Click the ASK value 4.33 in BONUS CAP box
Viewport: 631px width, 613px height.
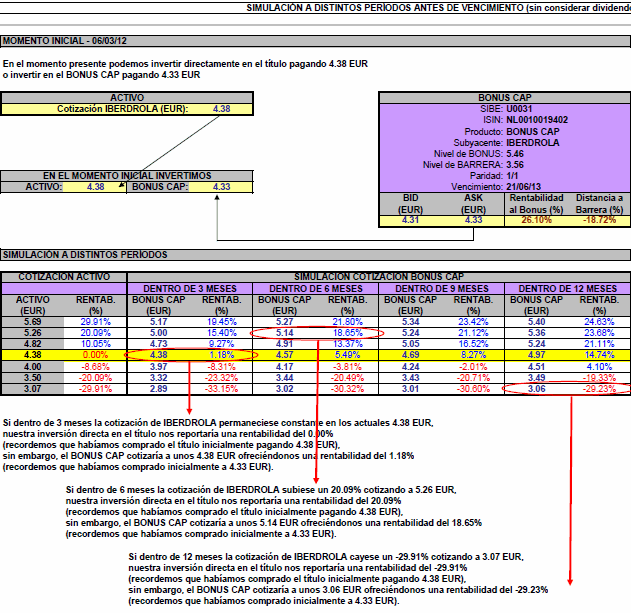click(473, 220)
